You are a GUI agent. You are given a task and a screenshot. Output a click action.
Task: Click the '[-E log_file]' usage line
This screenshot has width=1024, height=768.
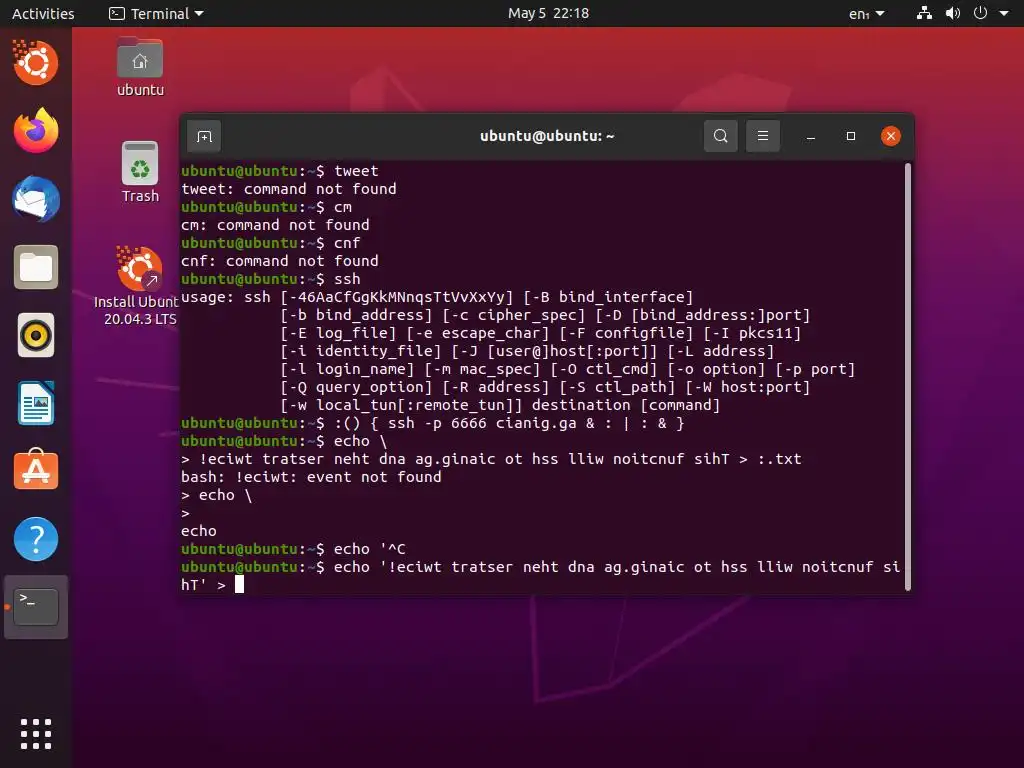click(540, 333)
